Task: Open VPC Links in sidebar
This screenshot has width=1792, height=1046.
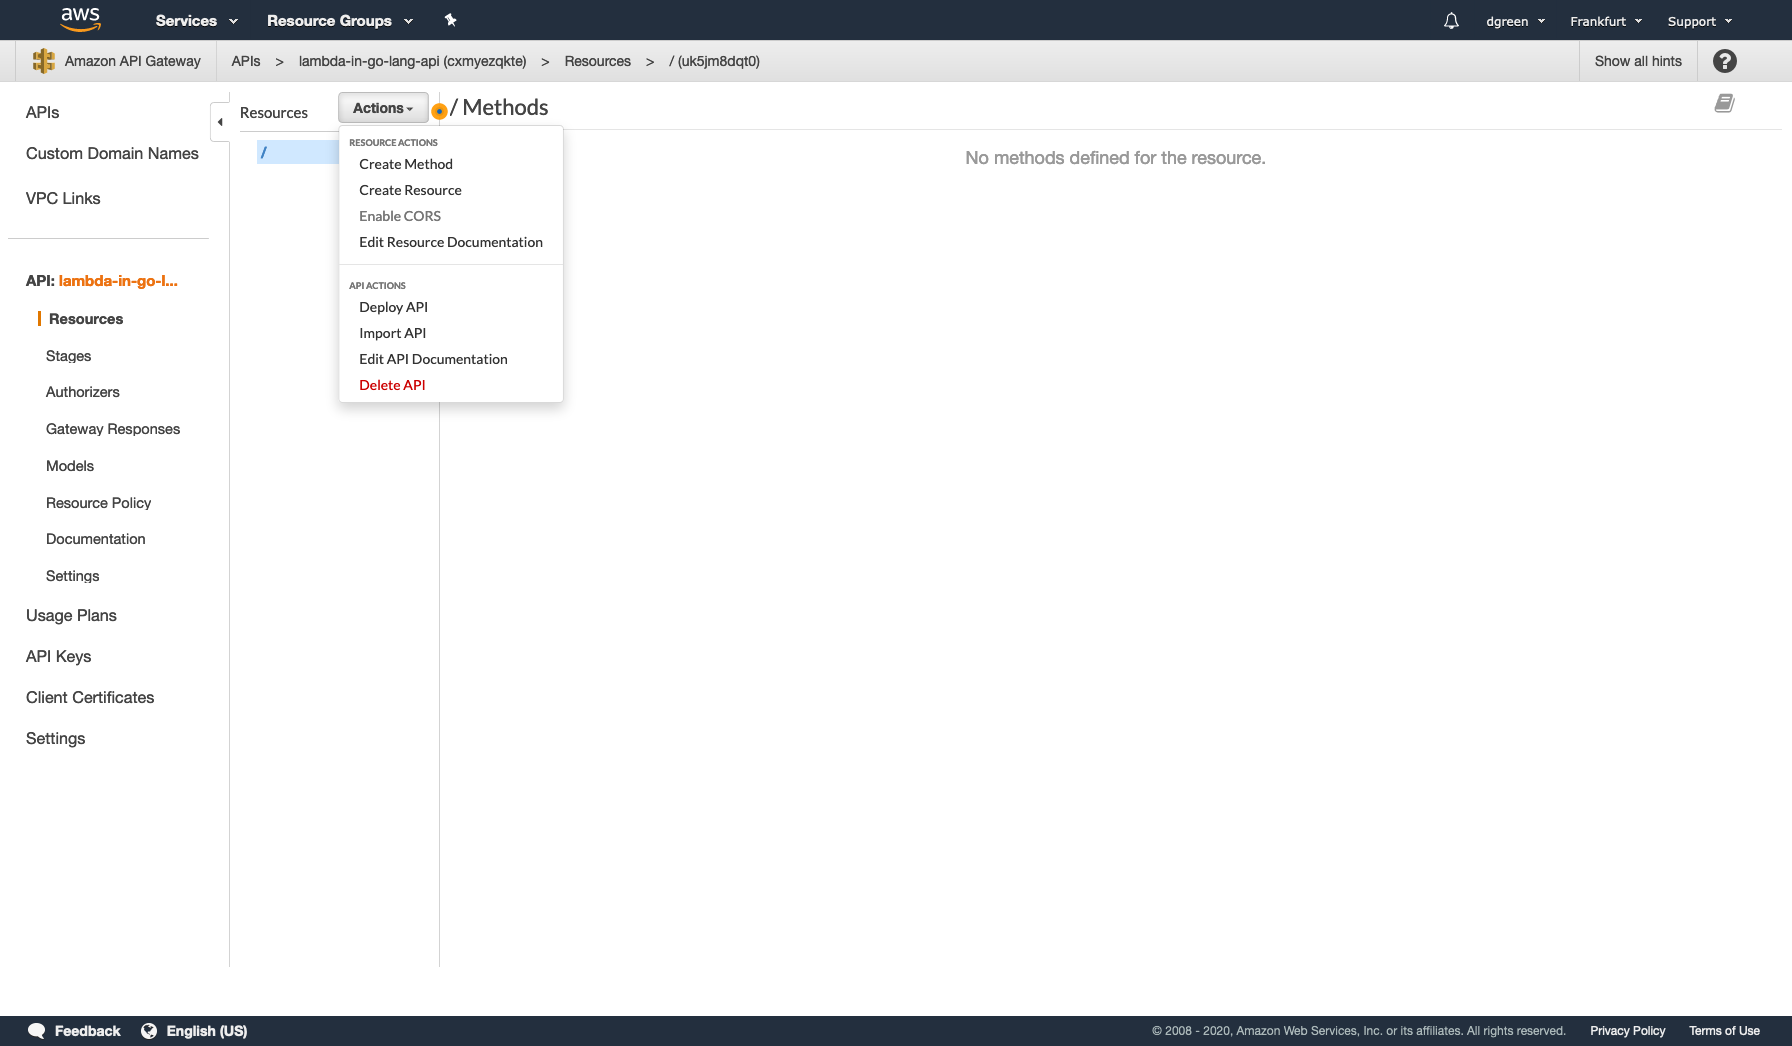Action: (x=63, y=198)
